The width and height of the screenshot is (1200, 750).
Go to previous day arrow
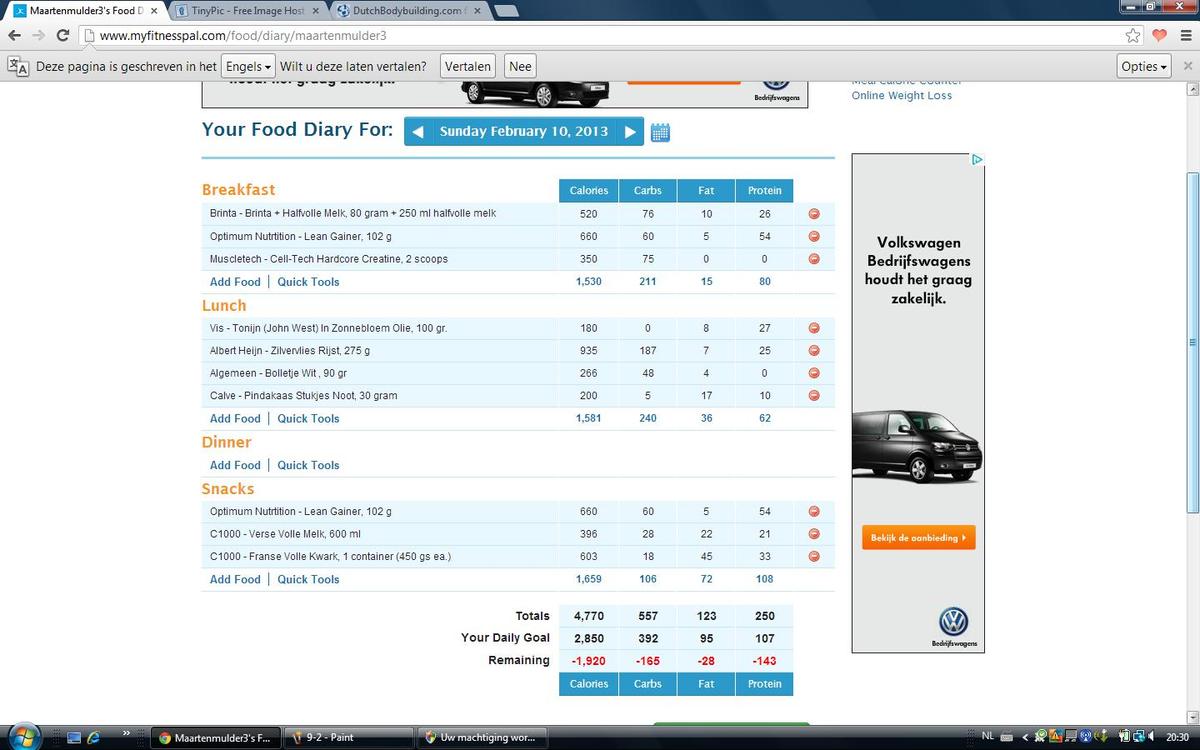418,132
